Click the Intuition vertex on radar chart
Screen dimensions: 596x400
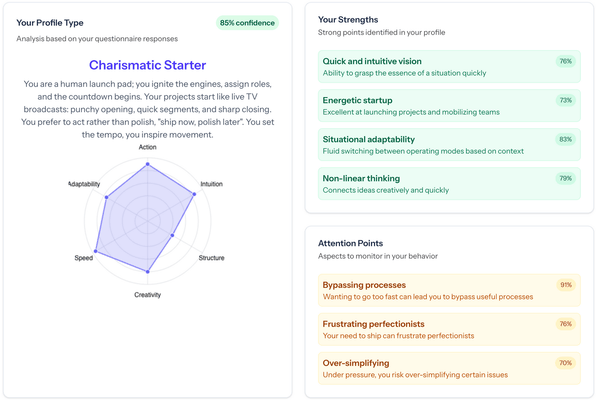pyautogui.click(x=194, y=194)
